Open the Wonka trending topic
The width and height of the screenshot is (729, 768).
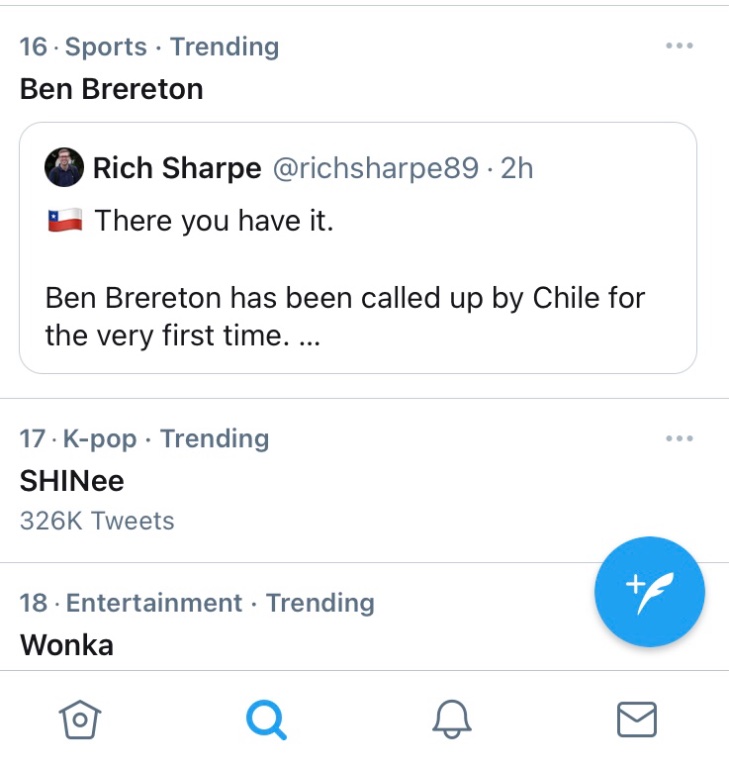[x=66, y=645]
